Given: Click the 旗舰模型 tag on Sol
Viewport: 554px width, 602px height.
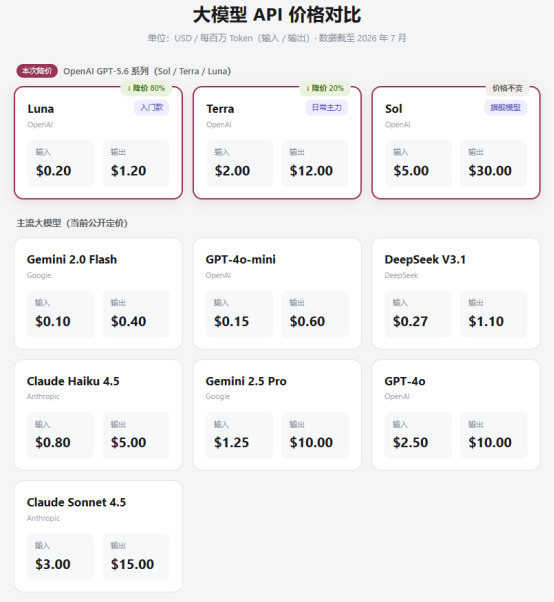Looking at the screenshot, I should click(x=506, y=108).
